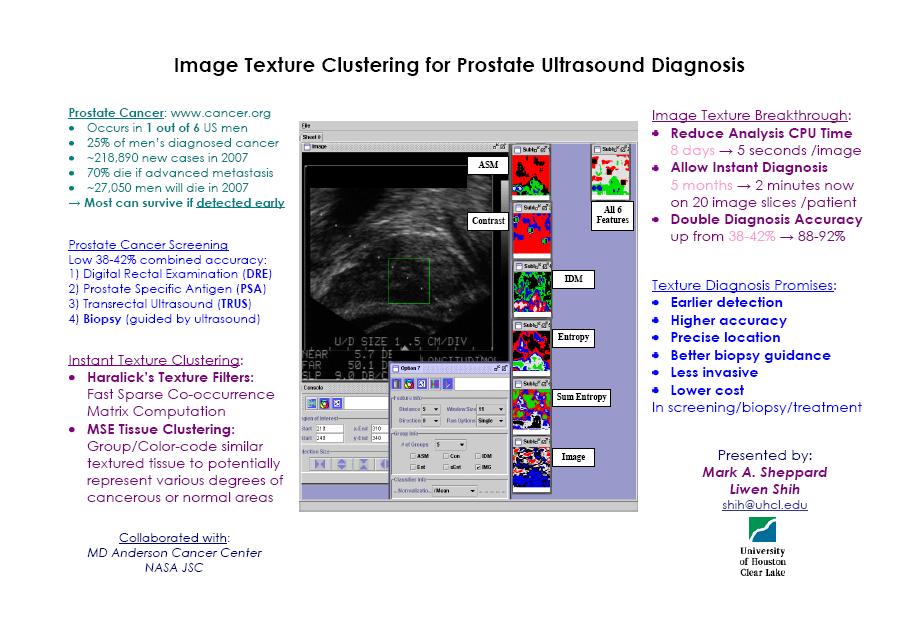Maximize the Option 7 window
The image size is (924, 640).
(504, 368)
